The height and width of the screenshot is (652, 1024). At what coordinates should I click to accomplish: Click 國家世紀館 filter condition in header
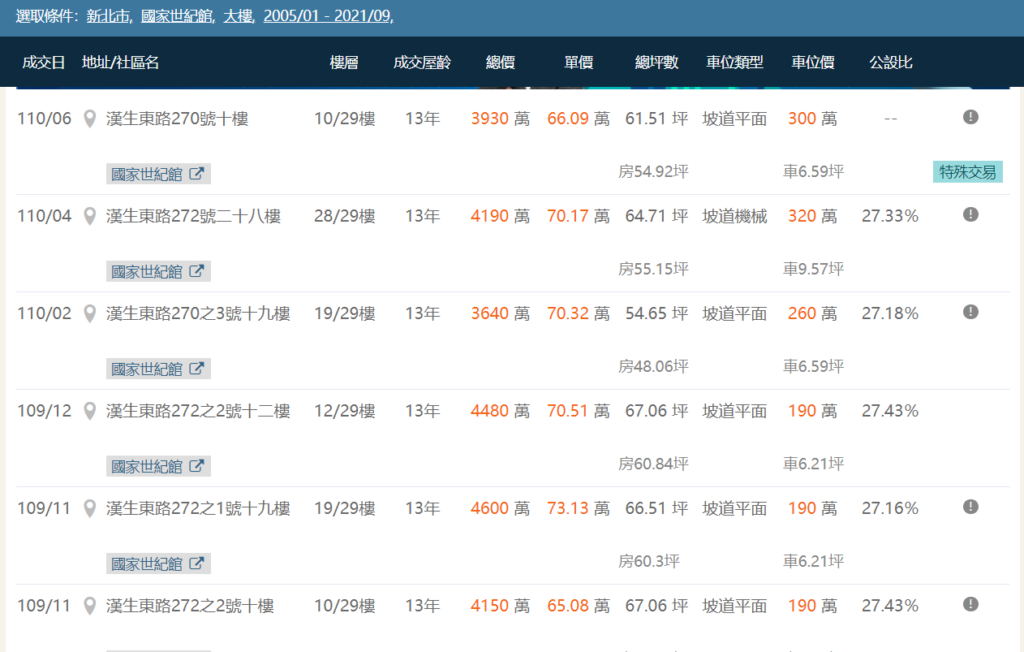tap(176, 16)
